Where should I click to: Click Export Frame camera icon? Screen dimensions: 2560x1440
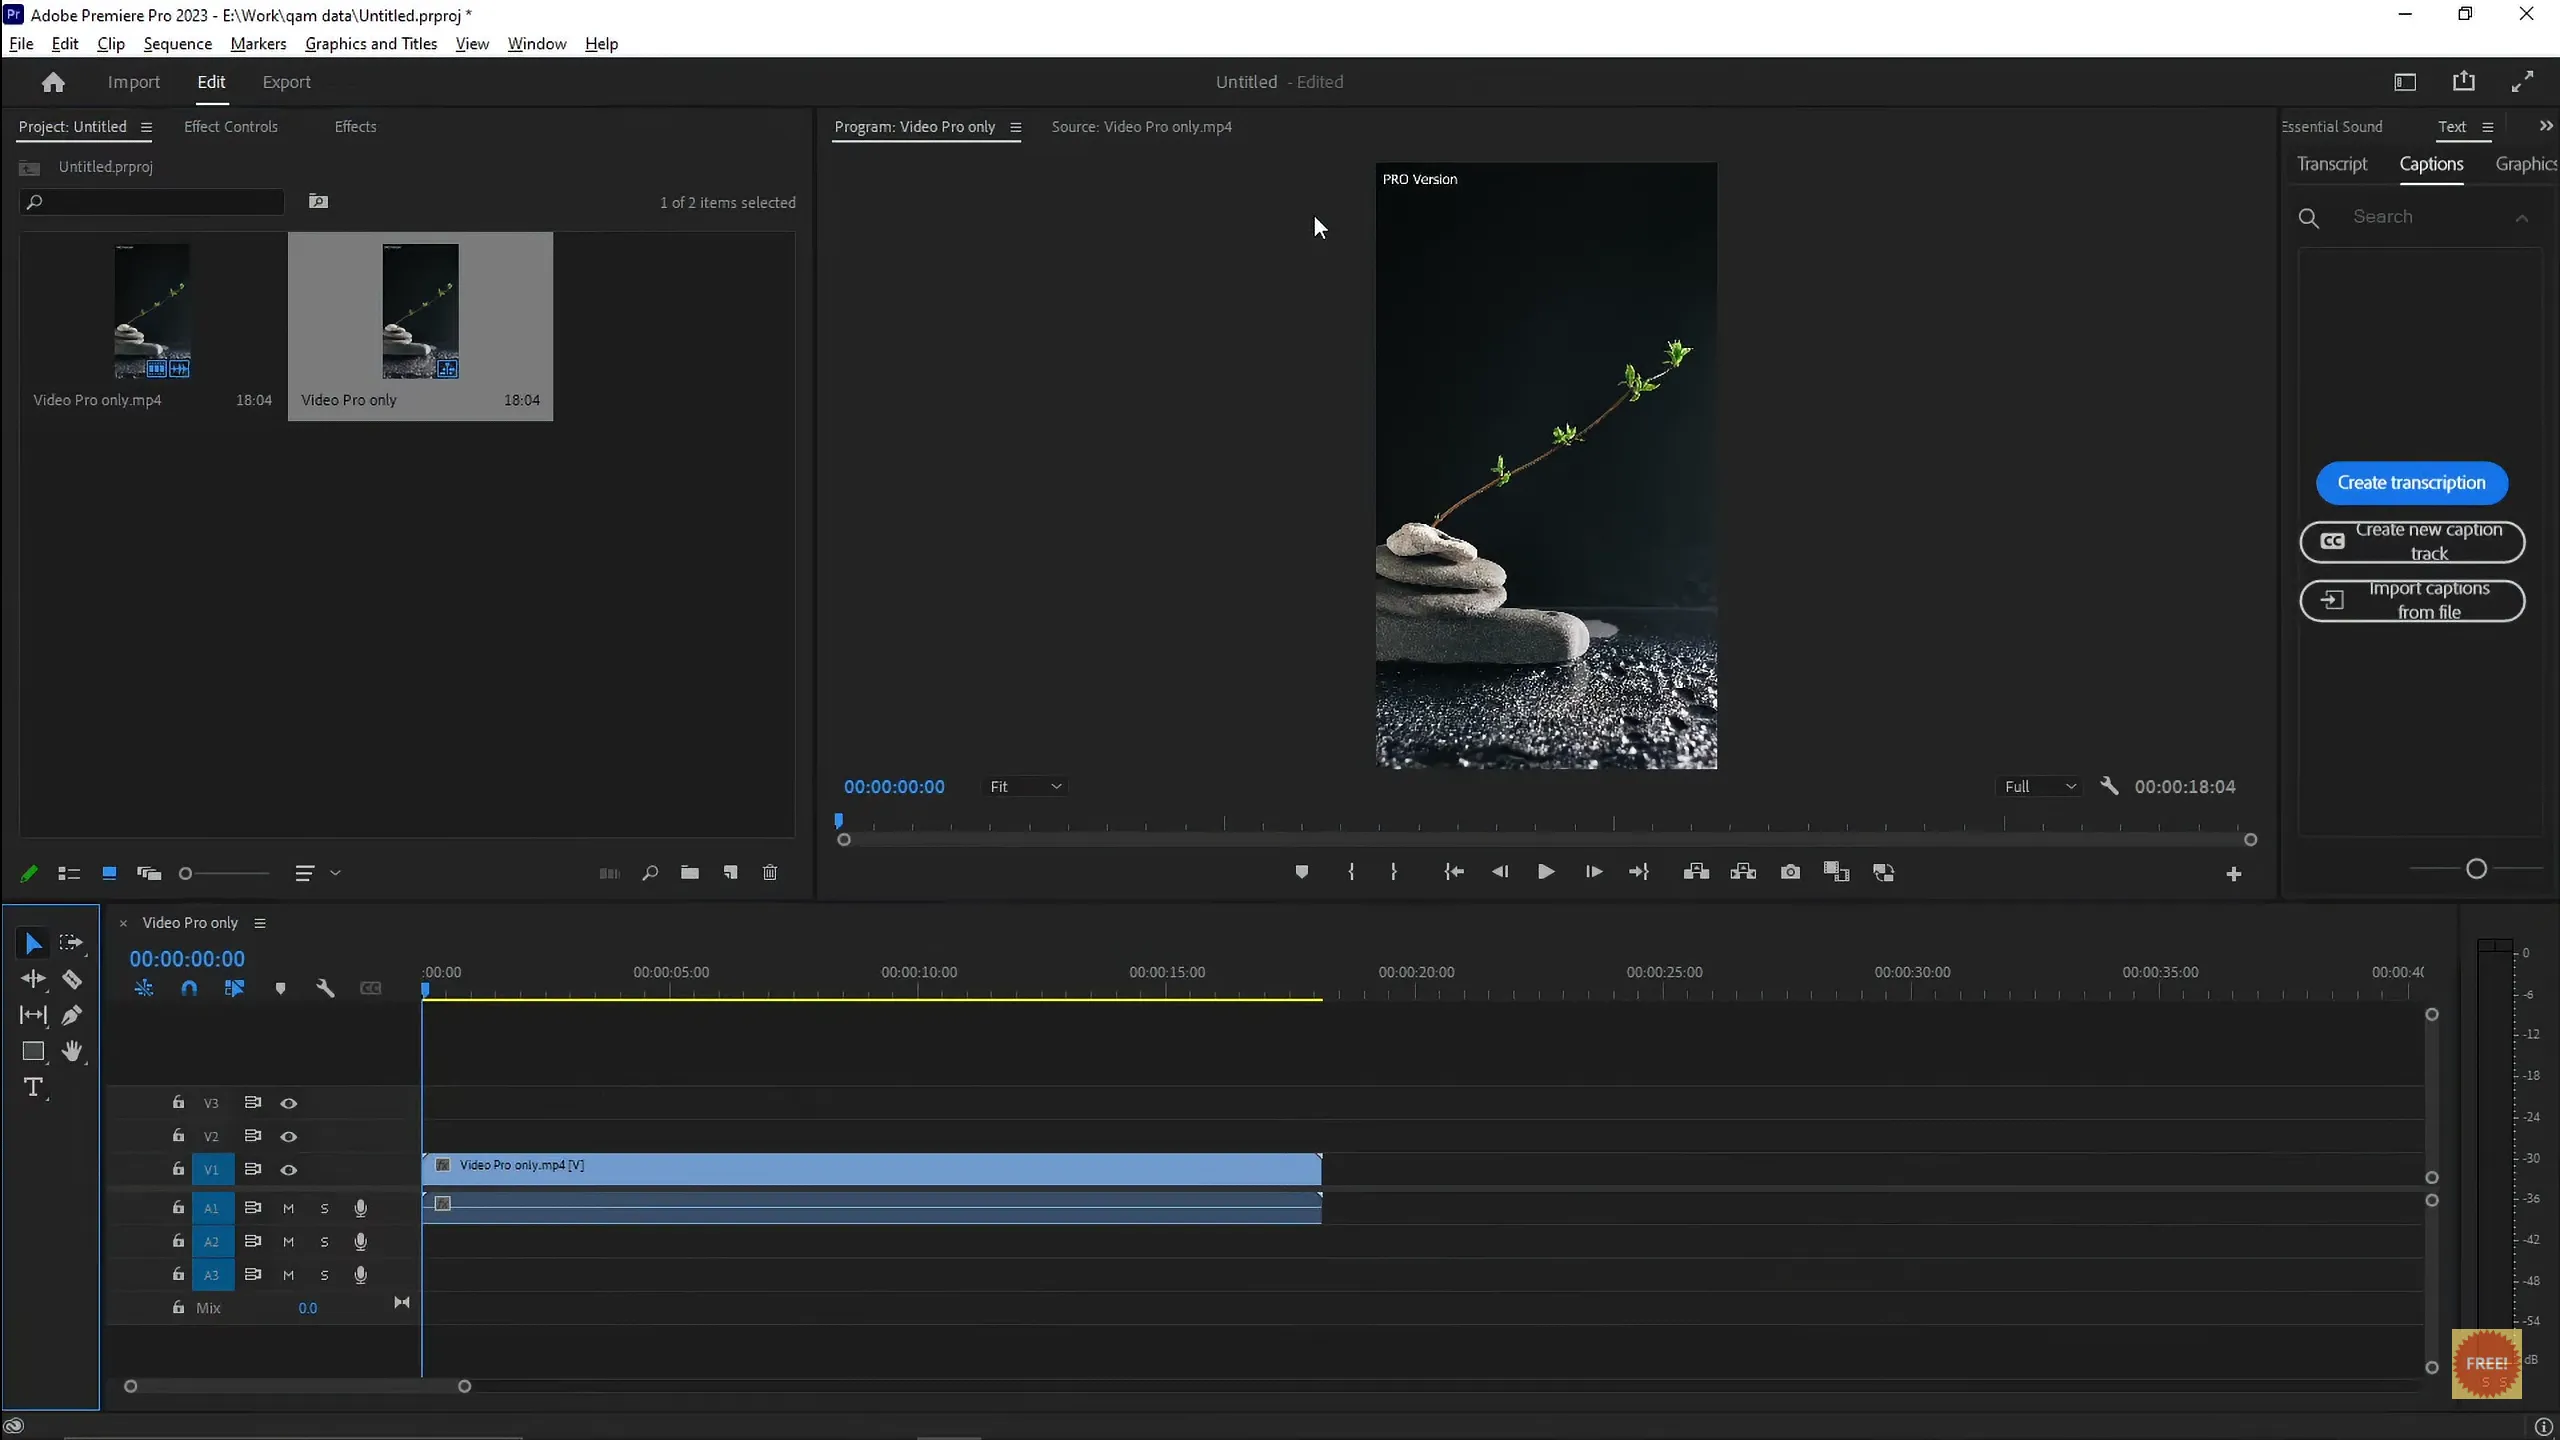1790,872
